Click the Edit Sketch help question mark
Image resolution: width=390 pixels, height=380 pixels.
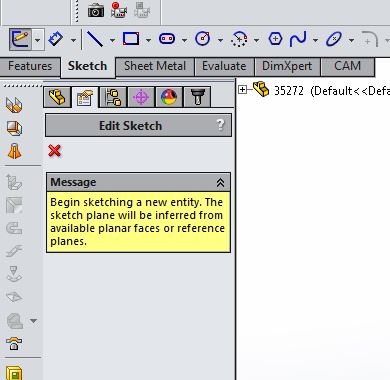coord(220,125)
